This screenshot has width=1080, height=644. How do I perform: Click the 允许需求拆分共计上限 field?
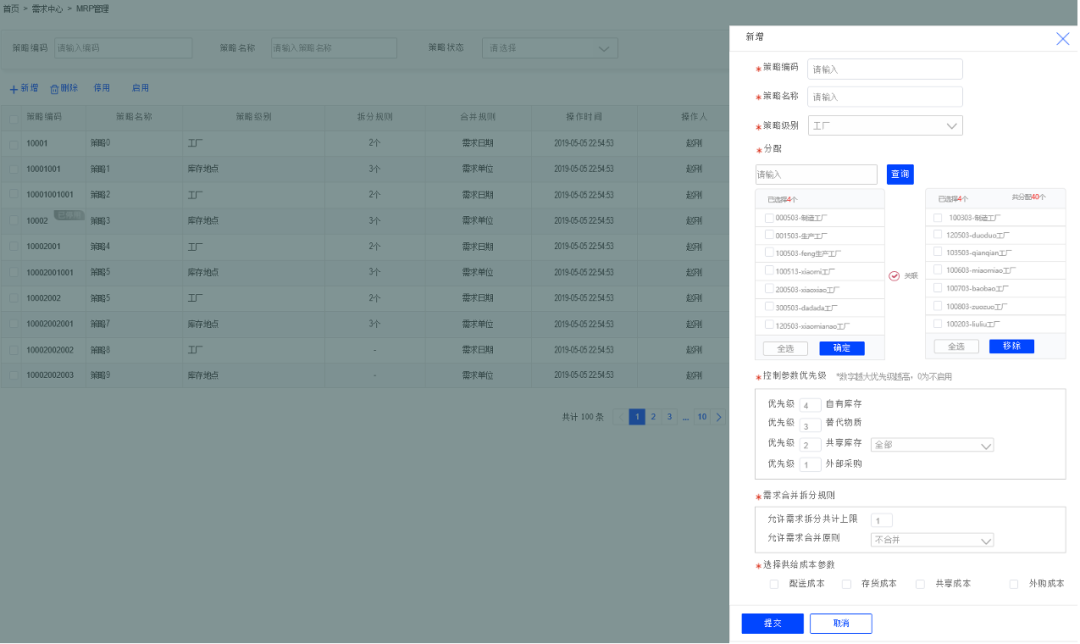pyautogui.click(x=882, y=520)
